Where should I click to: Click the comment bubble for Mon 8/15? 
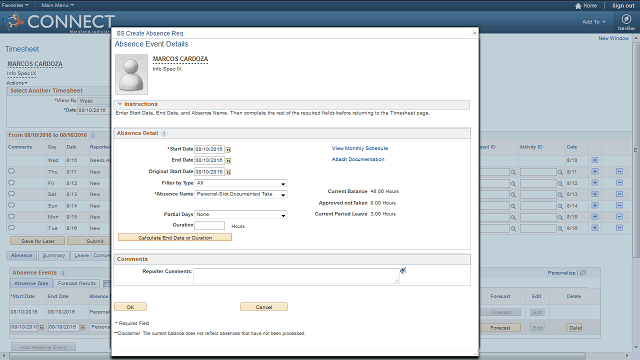[x=11, y=217]
